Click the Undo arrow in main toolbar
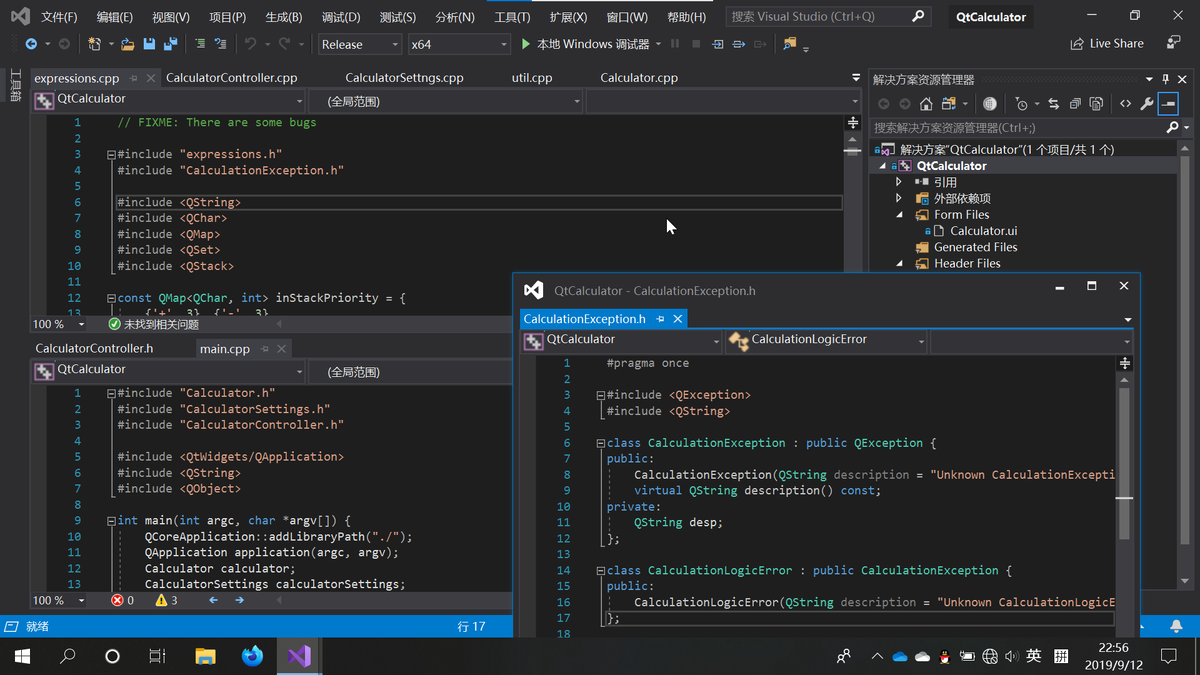 click(x=250, y=44)
